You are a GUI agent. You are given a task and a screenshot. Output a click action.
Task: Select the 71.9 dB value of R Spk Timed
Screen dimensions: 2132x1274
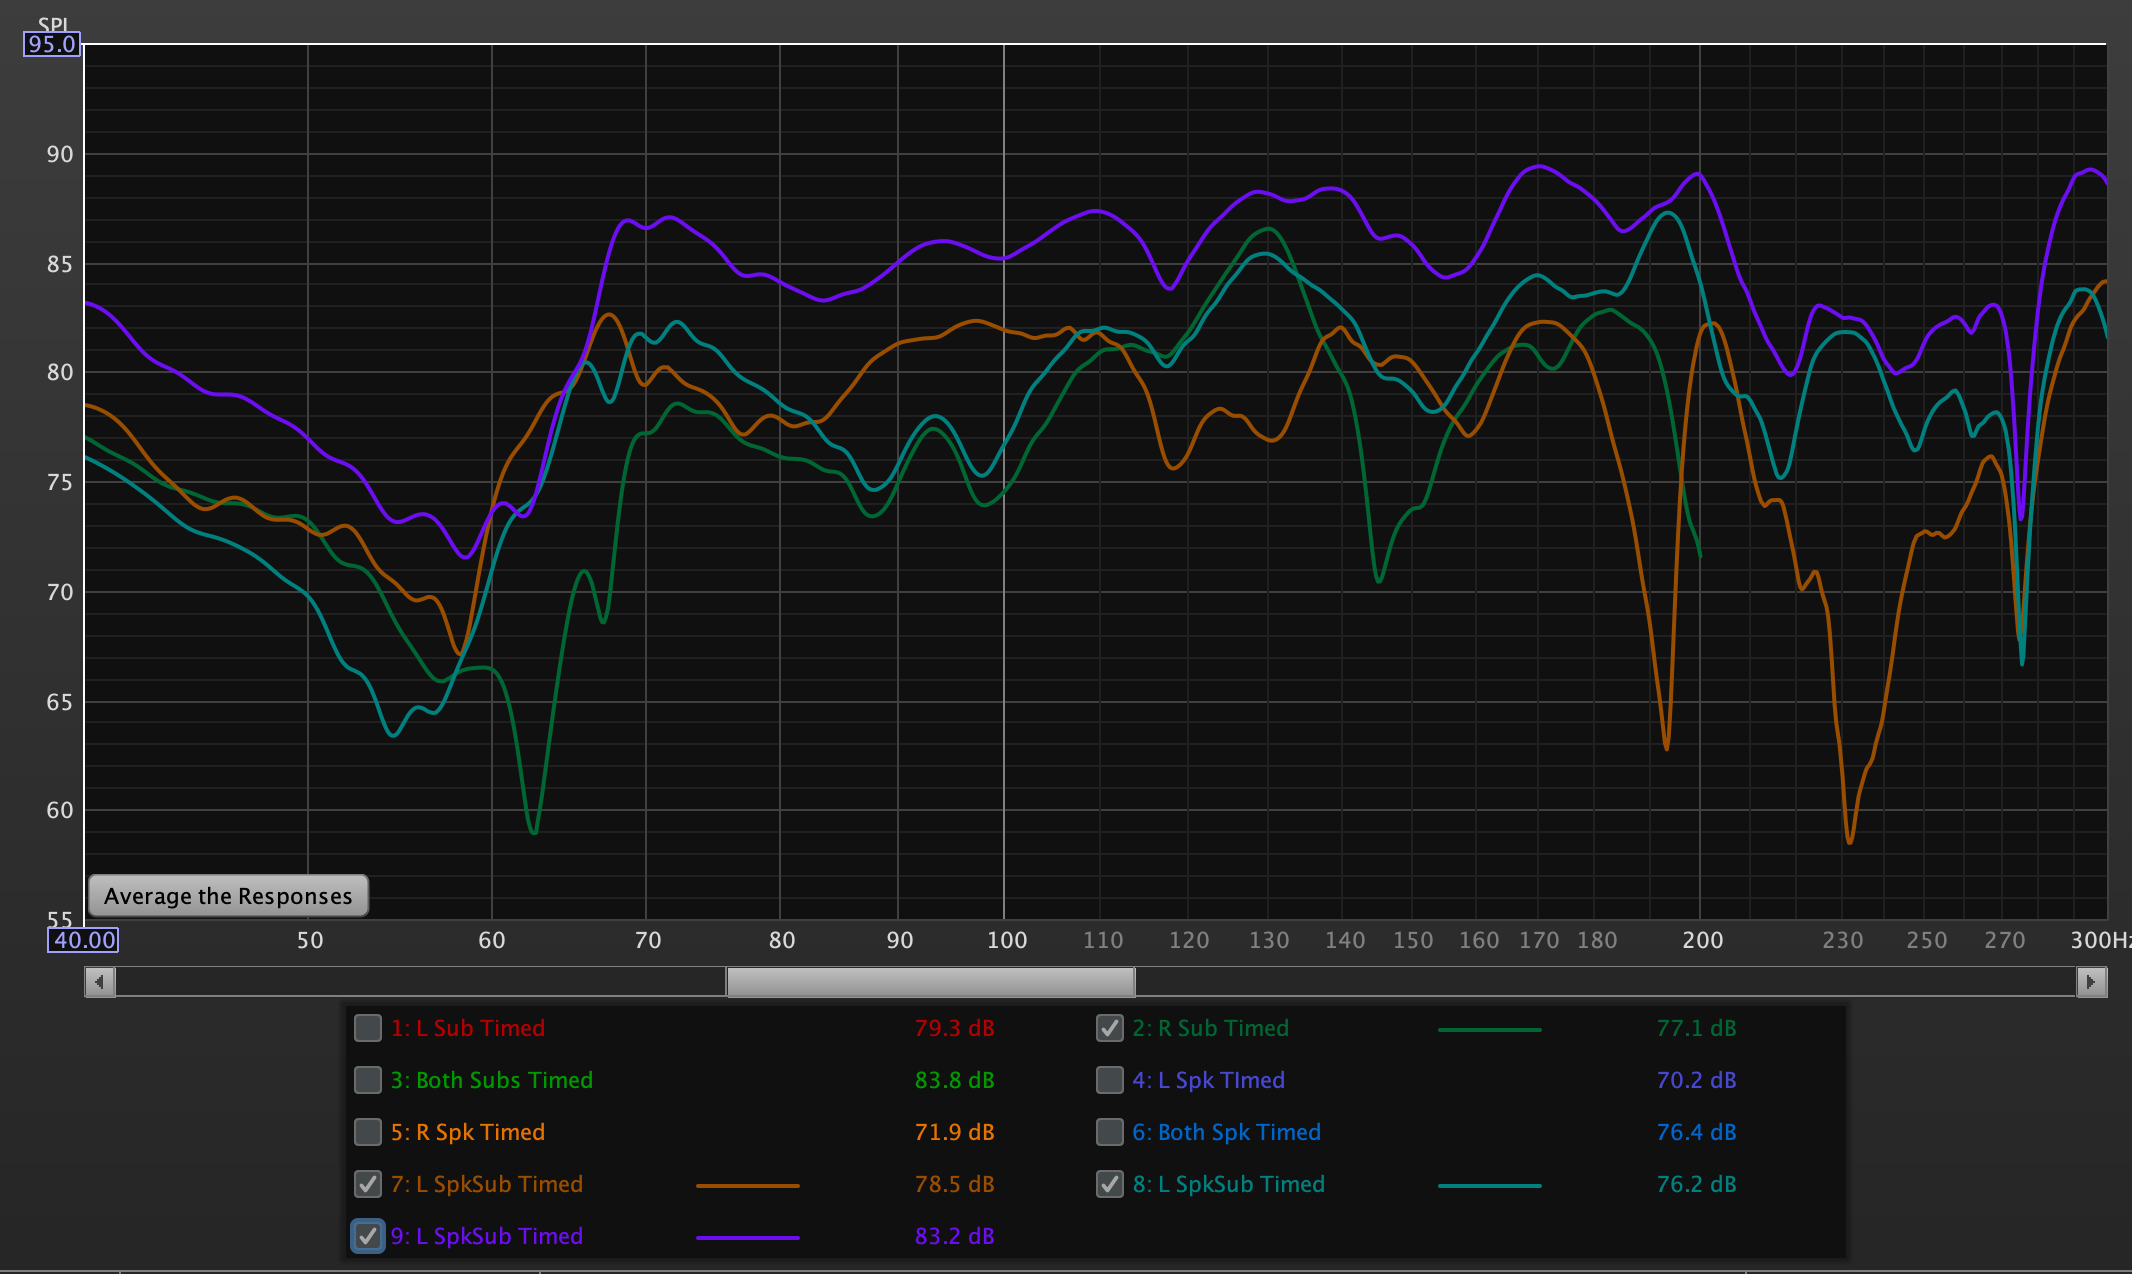954,1132
